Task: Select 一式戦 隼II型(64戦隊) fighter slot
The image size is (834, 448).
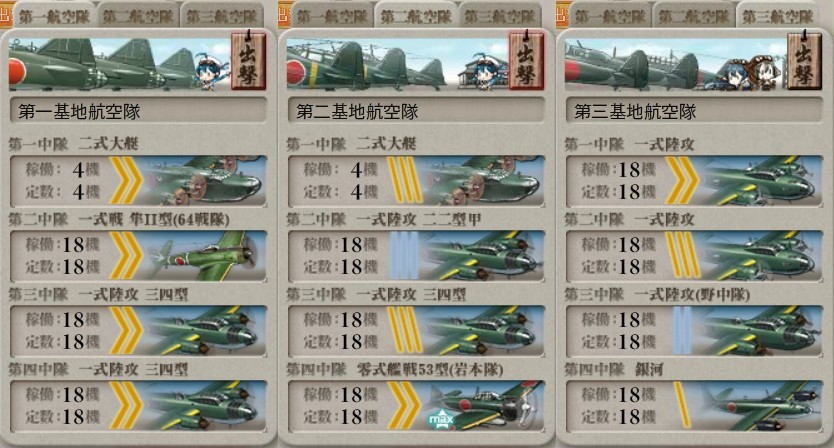Action: click(x=138, y=256)
